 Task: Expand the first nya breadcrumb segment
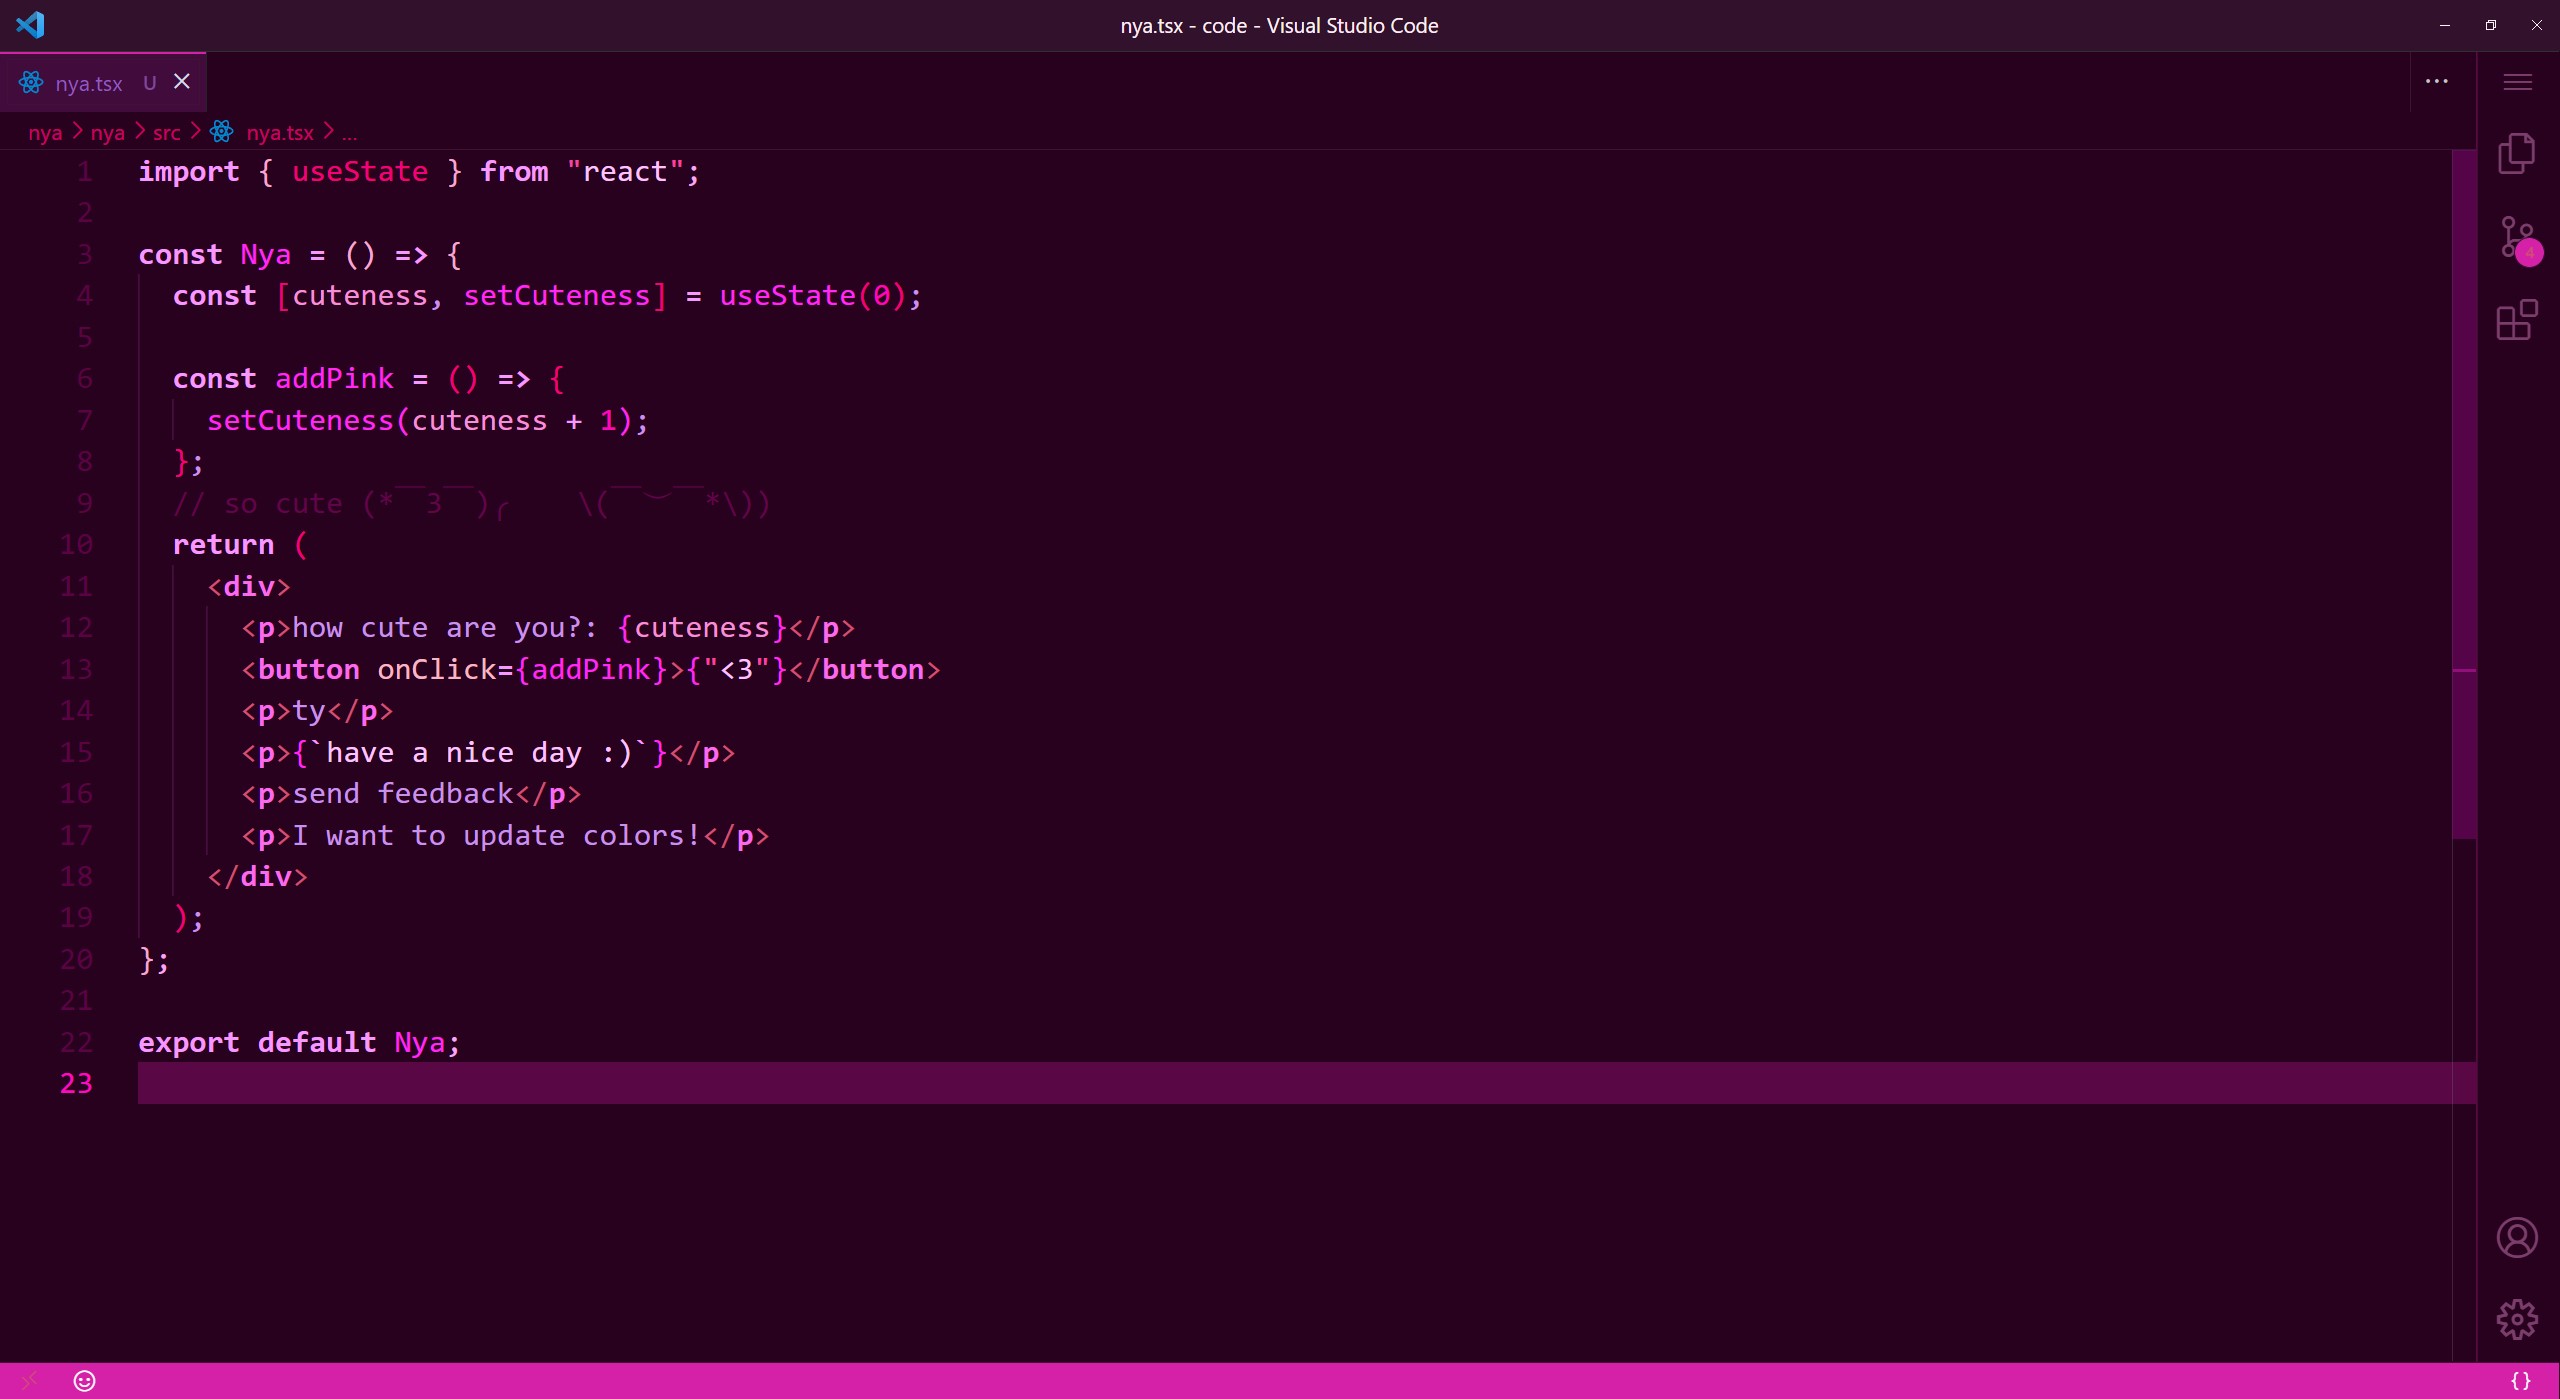[x=45, y=133]
